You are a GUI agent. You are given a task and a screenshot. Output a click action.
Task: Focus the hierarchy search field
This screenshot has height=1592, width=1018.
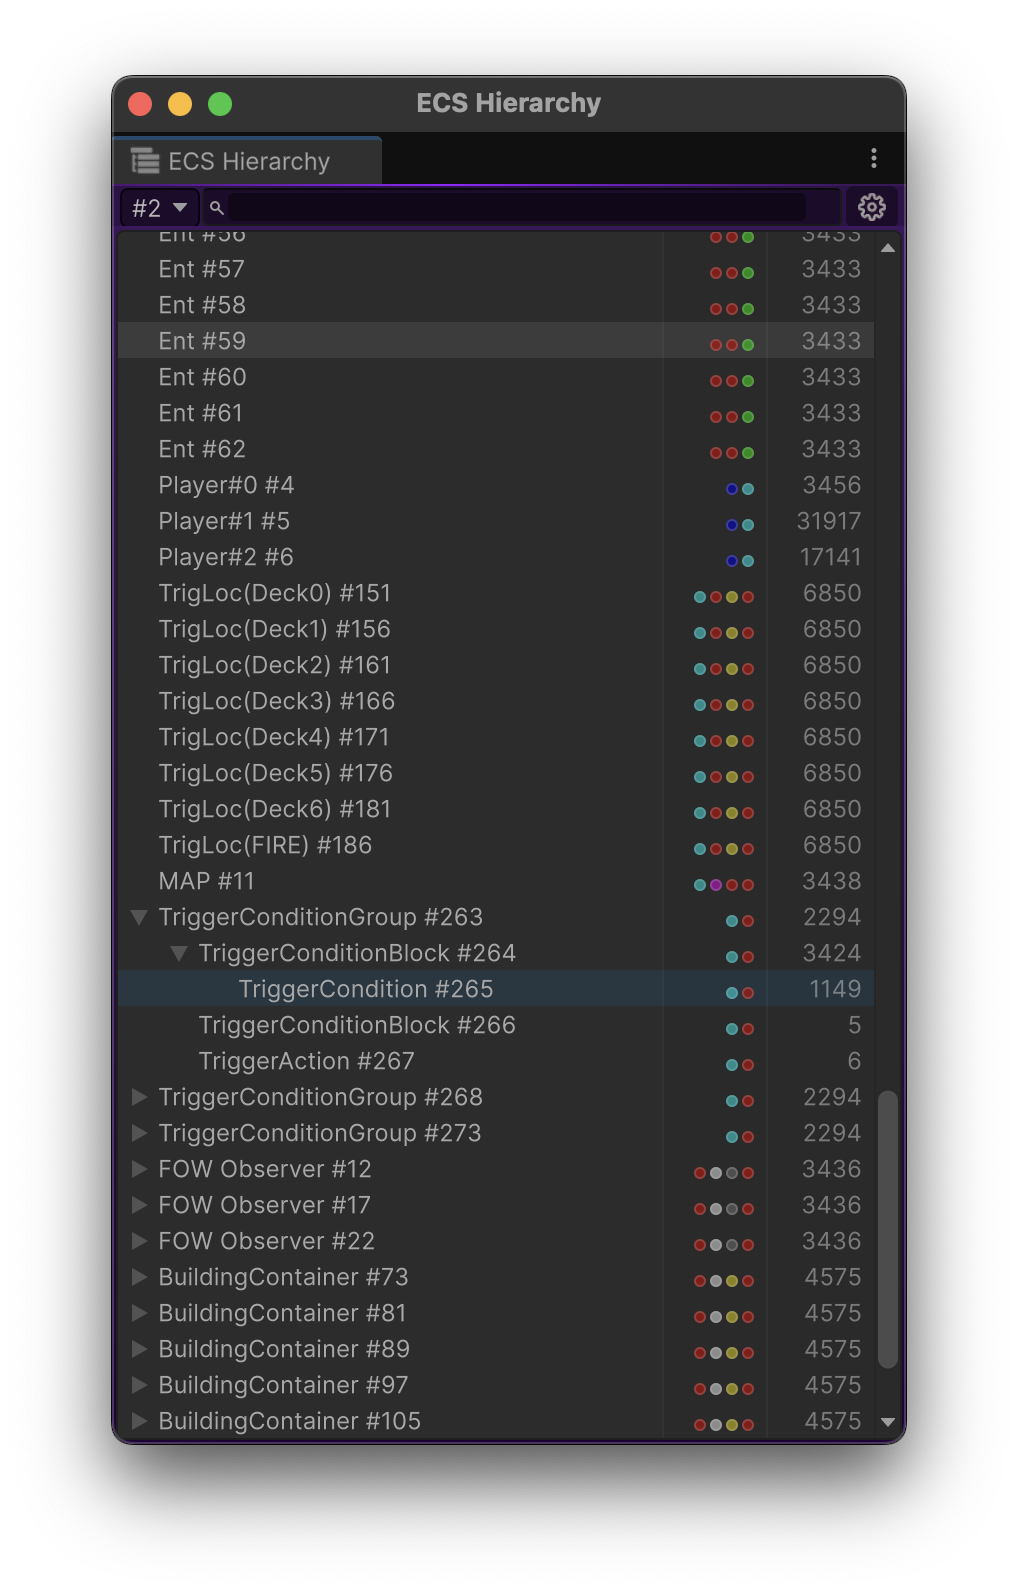tap(517, 207)
